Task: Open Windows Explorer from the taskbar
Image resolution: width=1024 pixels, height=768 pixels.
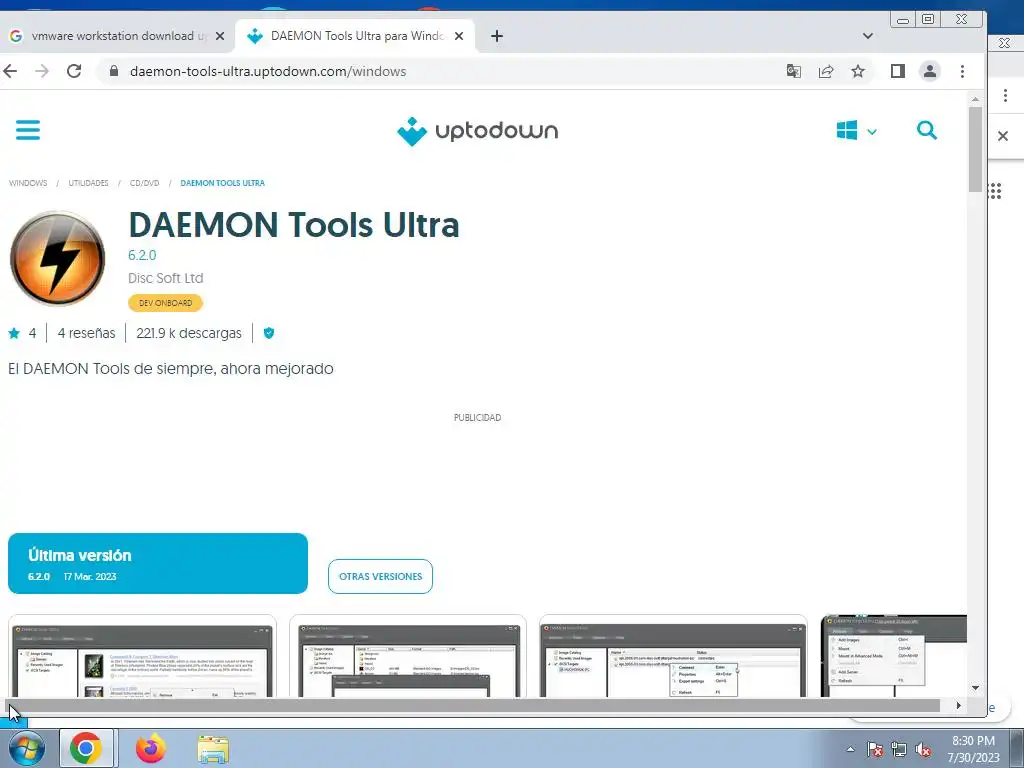Action: coord(213,749)
